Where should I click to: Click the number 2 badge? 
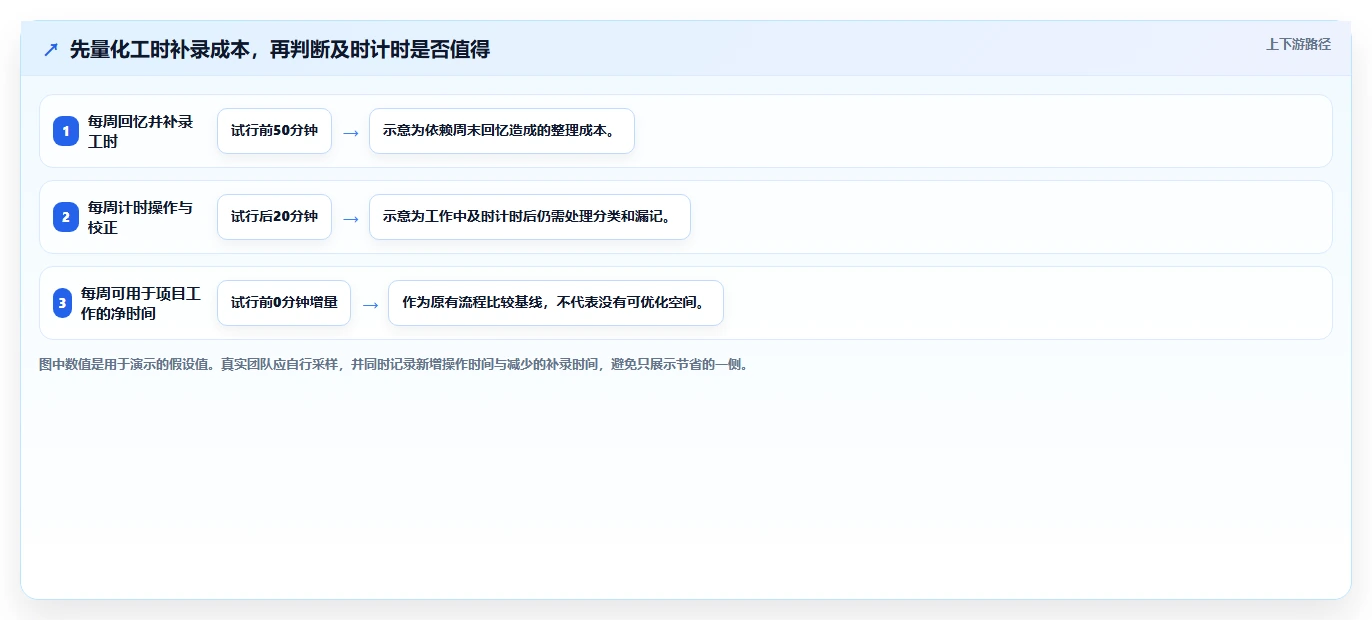66,217
